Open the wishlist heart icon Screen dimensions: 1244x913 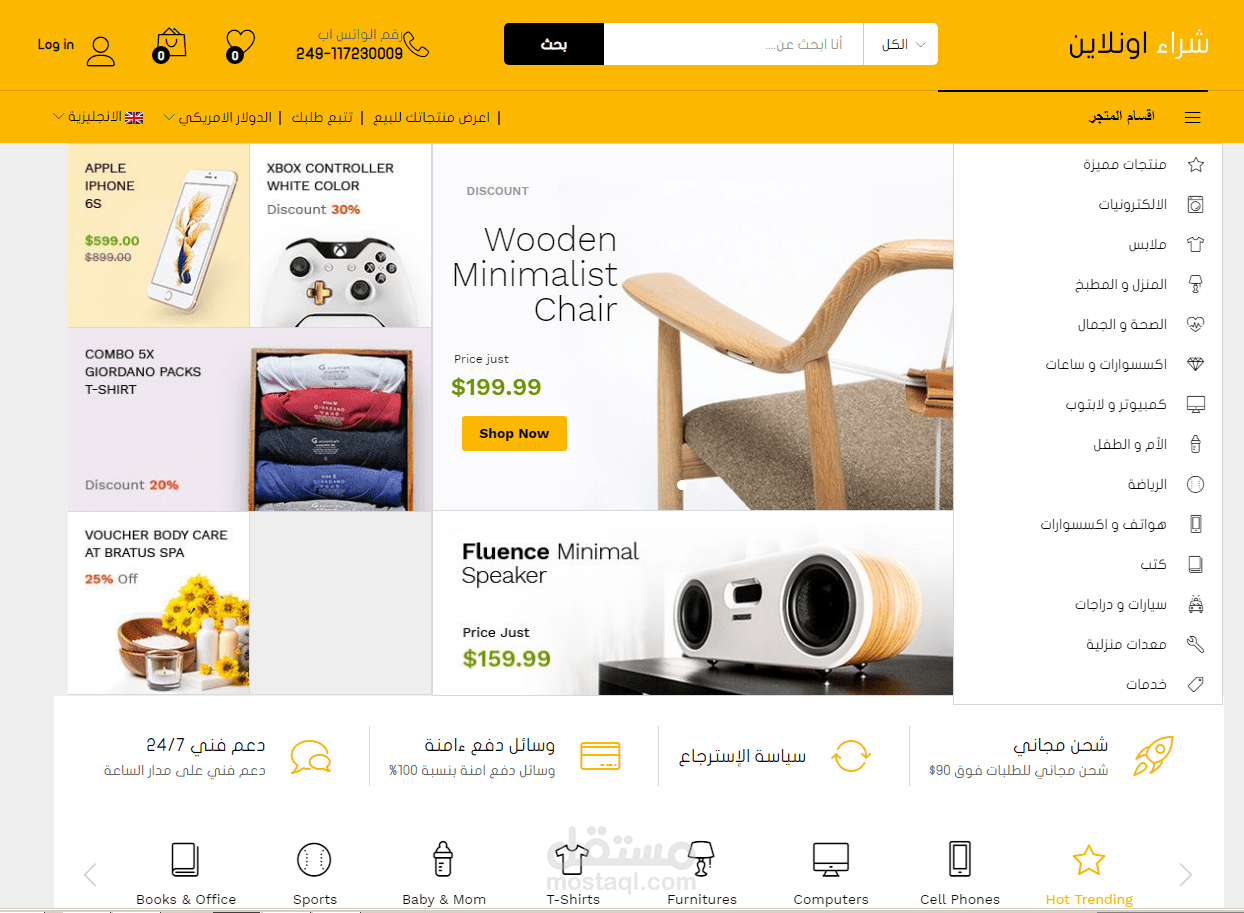click(x=240, y=45)
